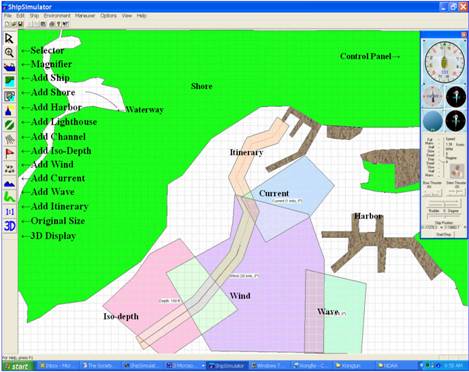Click the Add Lighthouse tool

(x=9, y=110)
